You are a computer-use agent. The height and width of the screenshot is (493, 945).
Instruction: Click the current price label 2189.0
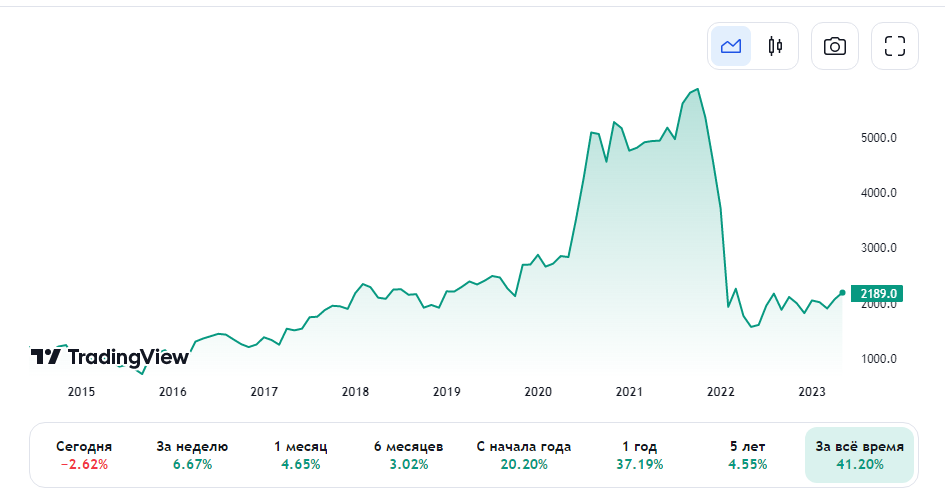877,294
